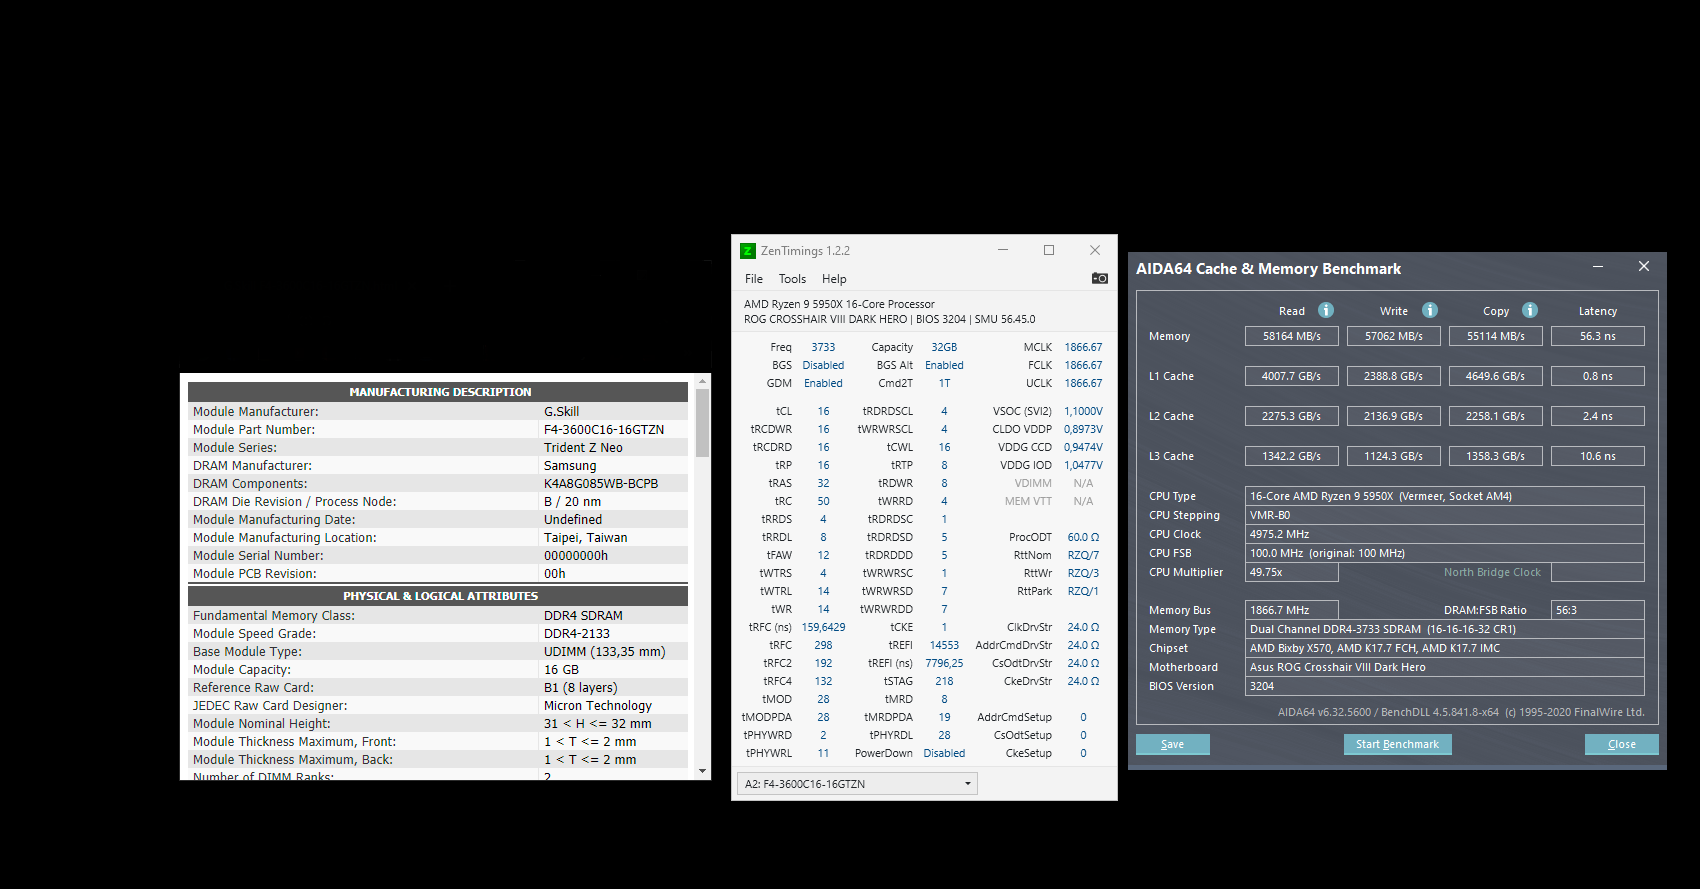Click the SPD window vertical scrollbar thumb

(x=703, y=423)
